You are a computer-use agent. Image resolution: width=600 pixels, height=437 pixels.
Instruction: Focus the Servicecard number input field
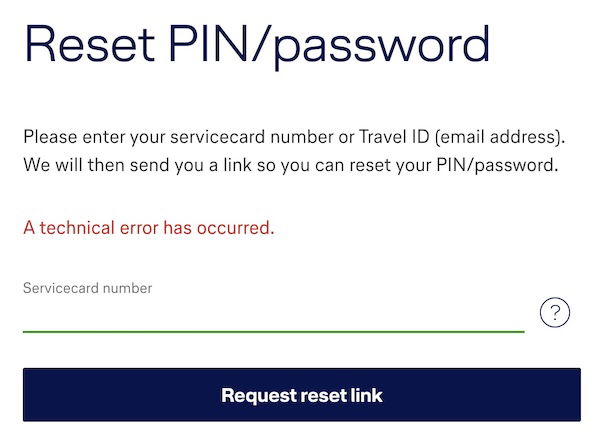(x=273, y=314)
